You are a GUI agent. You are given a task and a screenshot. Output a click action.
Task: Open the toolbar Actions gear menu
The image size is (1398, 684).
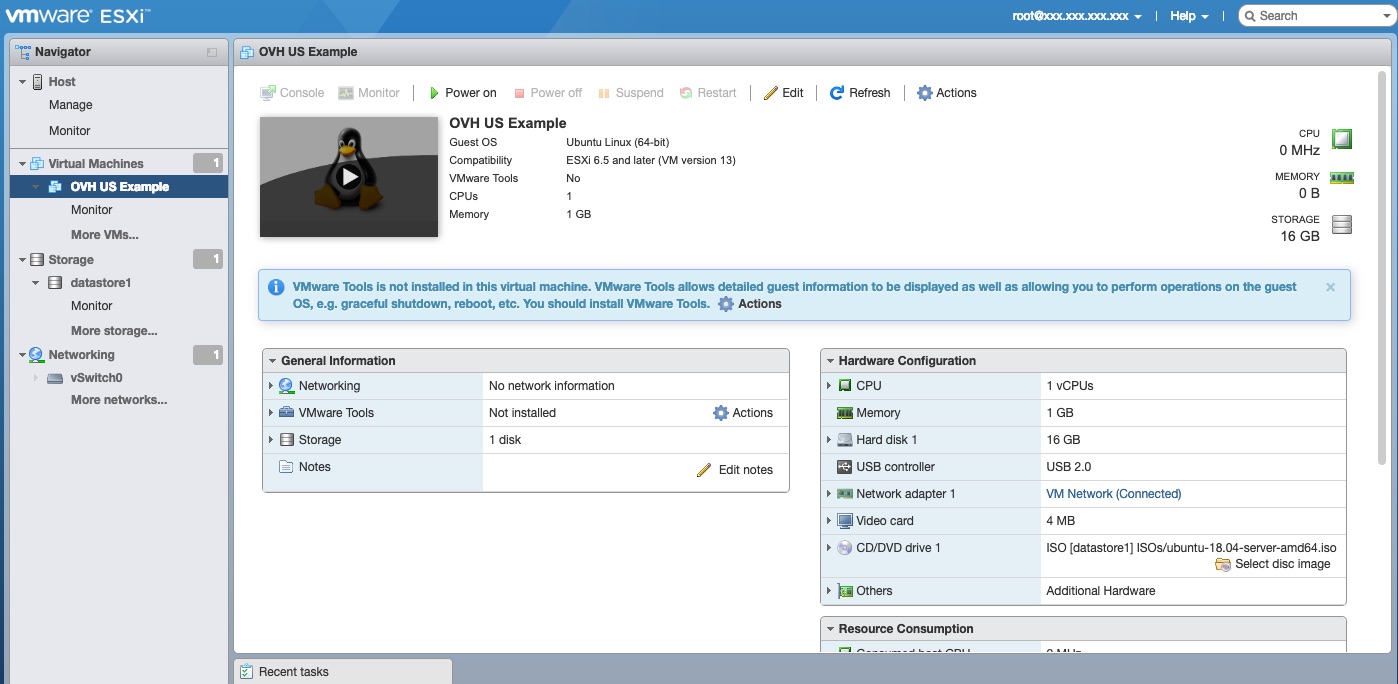(947, 93)
